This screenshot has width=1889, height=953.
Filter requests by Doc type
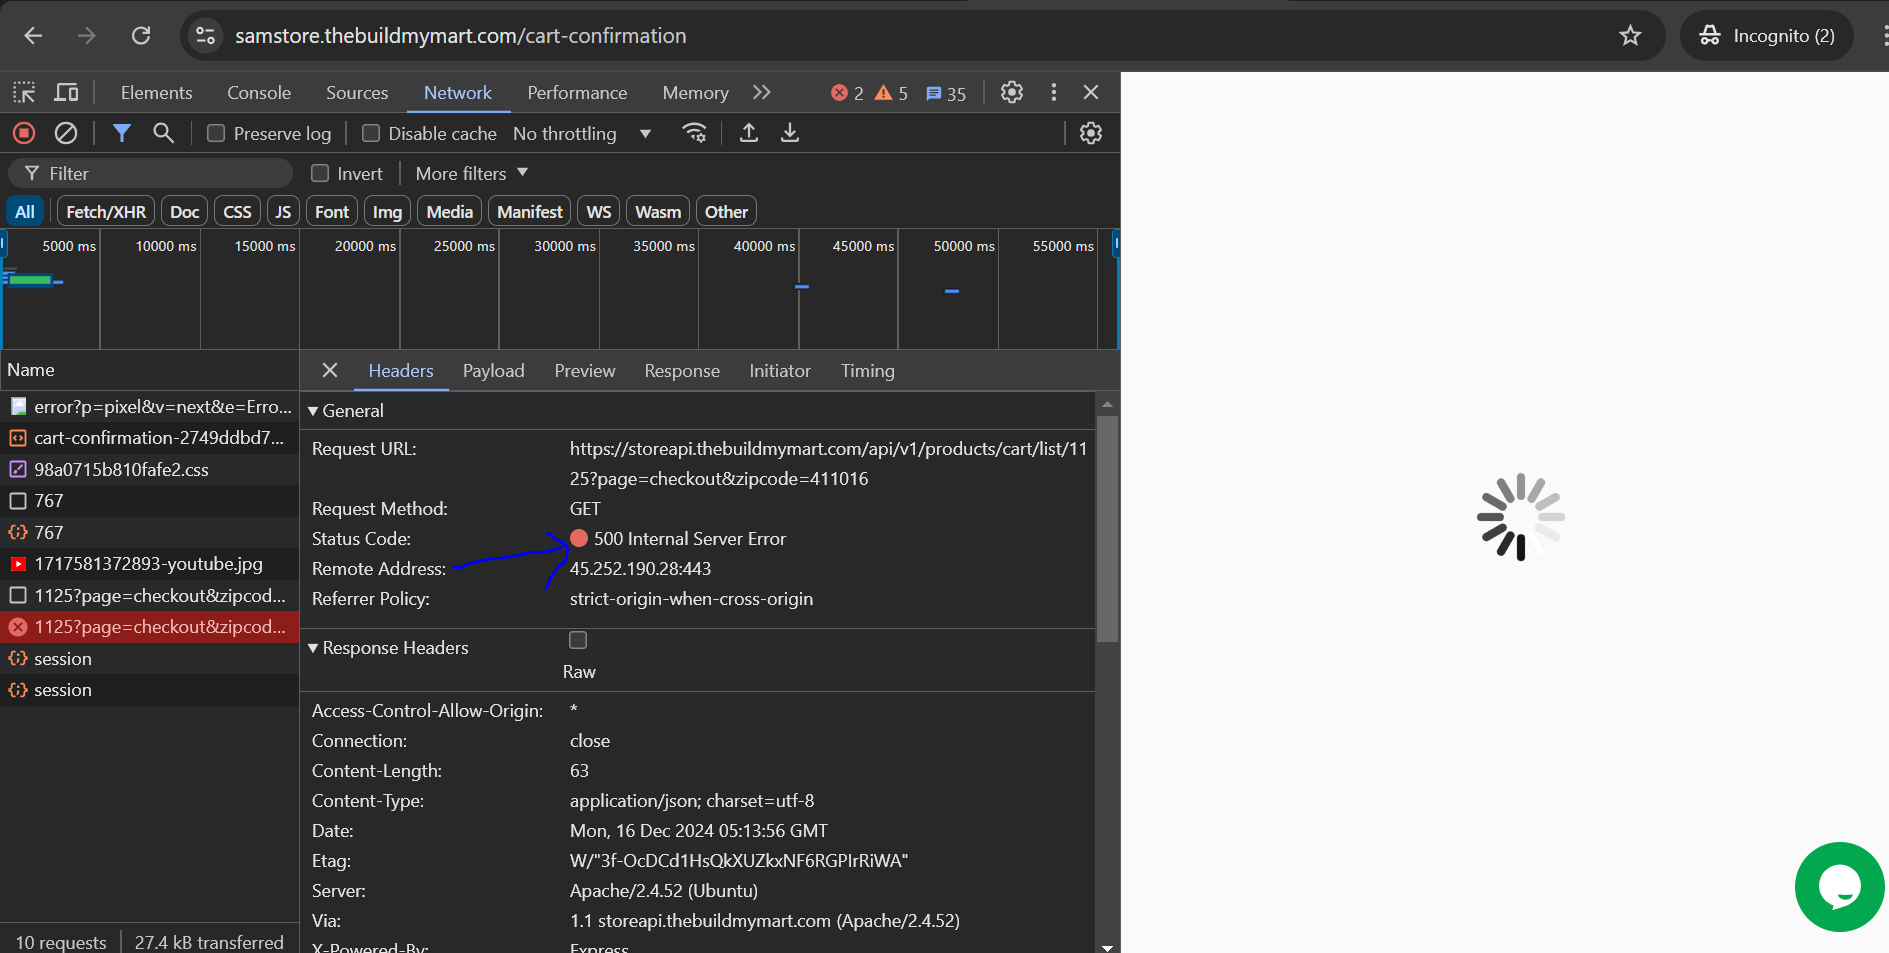(x=185, y=211)
